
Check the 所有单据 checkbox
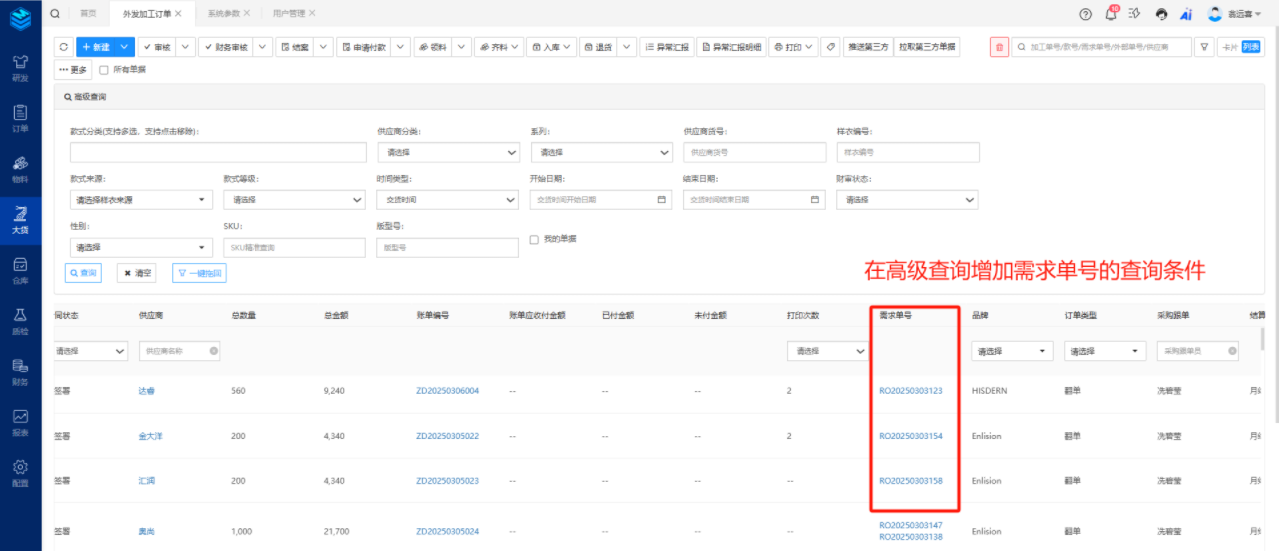pyautogui.click(x=104, y=70)
